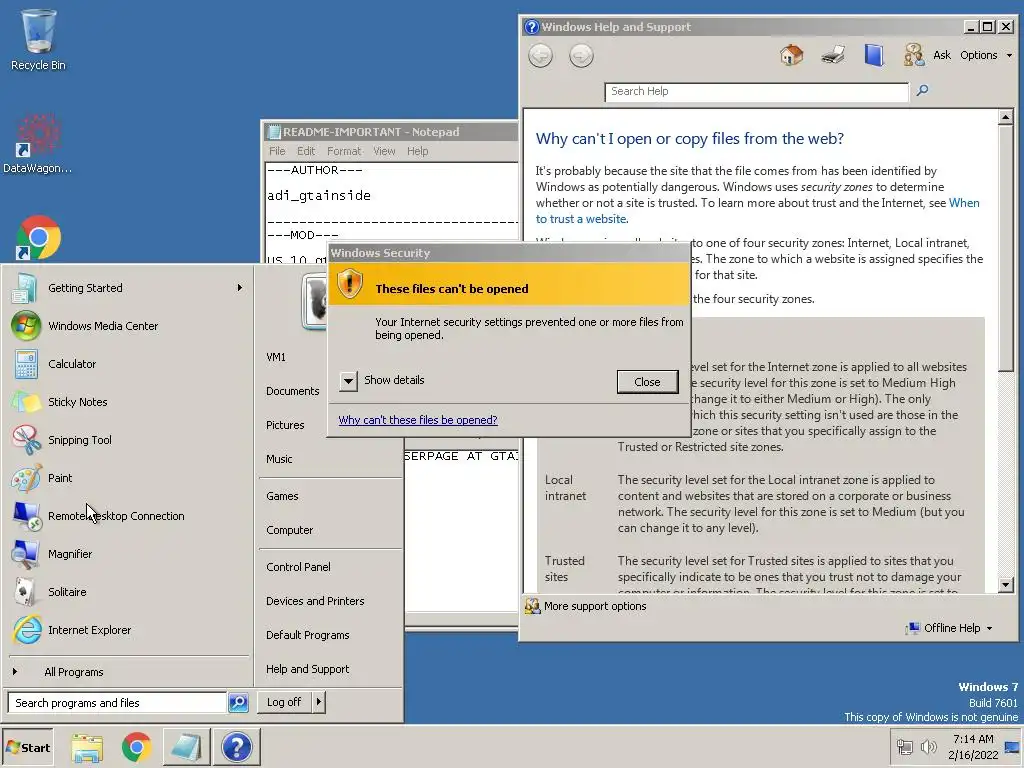Open the Browse Help book icon
The image size is (1024, 768).
coord(873,55)
